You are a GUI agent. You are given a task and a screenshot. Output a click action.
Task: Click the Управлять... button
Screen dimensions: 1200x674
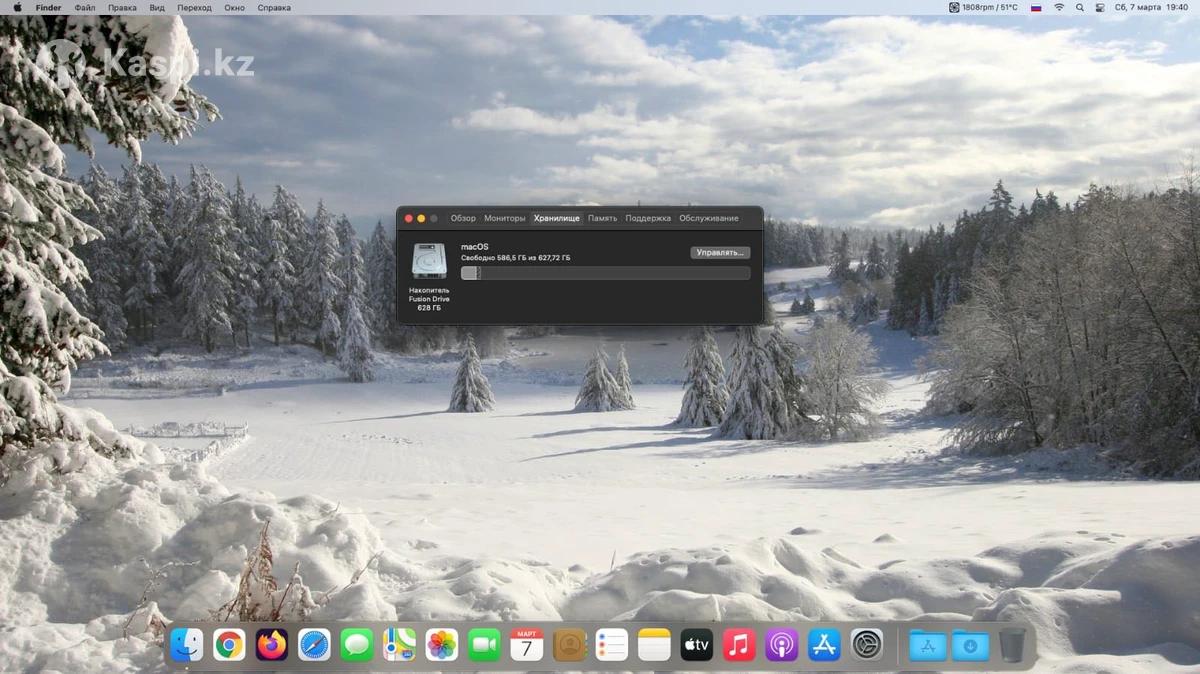720,253
